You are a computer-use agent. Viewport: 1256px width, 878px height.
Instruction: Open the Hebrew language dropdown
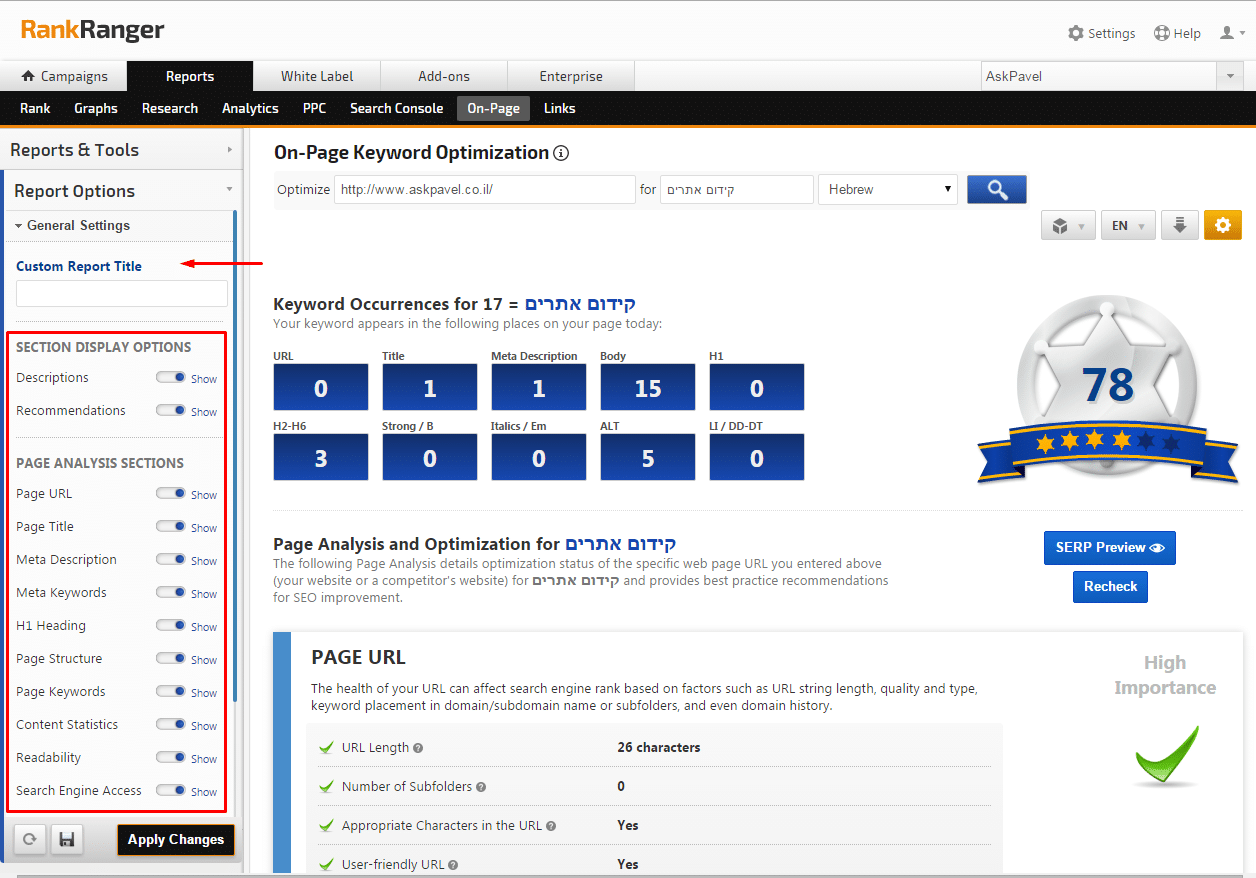pyautogui.click(x=887, y=189)
